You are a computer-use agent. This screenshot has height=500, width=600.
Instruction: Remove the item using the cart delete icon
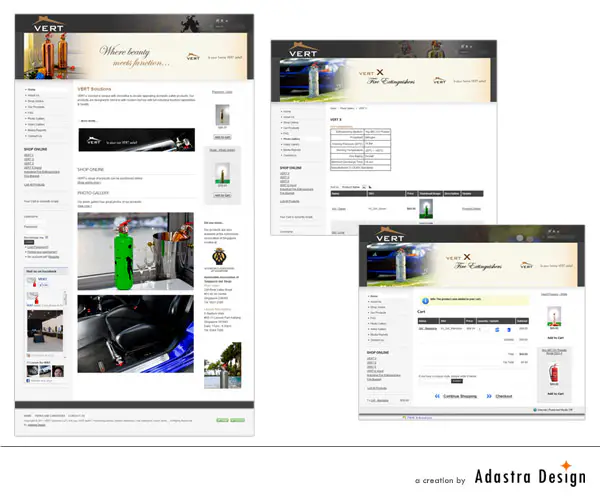(507, 327)
